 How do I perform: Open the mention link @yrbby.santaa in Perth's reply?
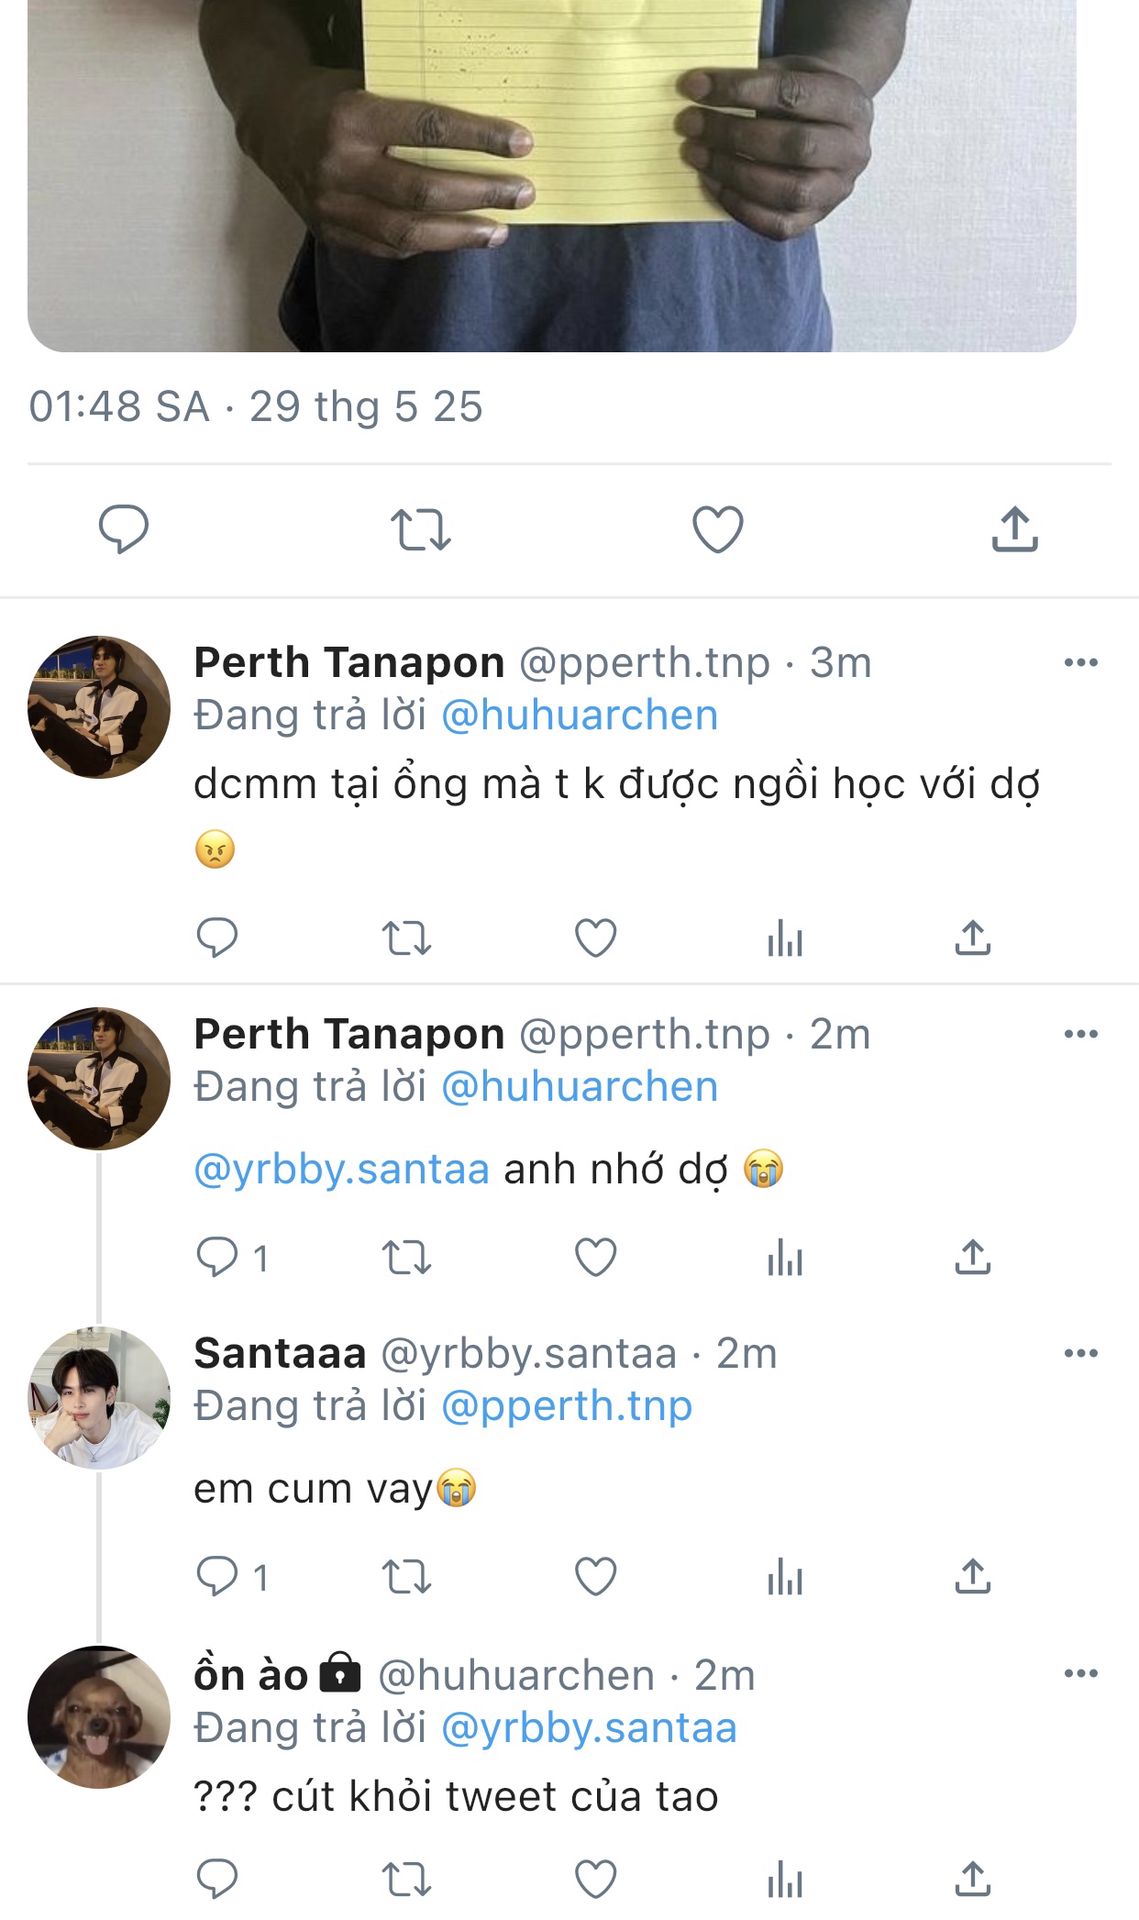(341, 1169)
